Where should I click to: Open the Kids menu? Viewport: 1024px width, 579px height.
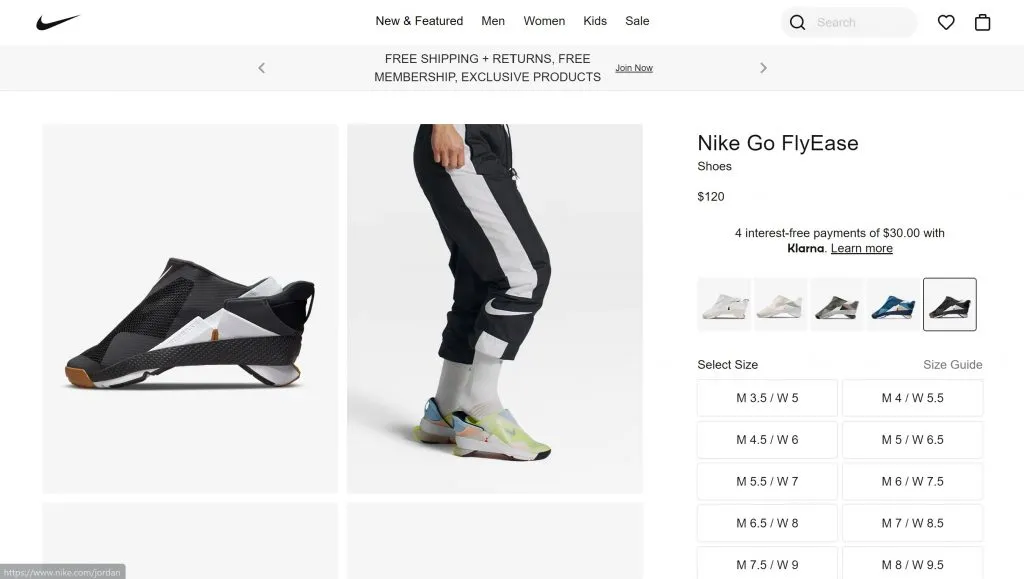point(595,21)
